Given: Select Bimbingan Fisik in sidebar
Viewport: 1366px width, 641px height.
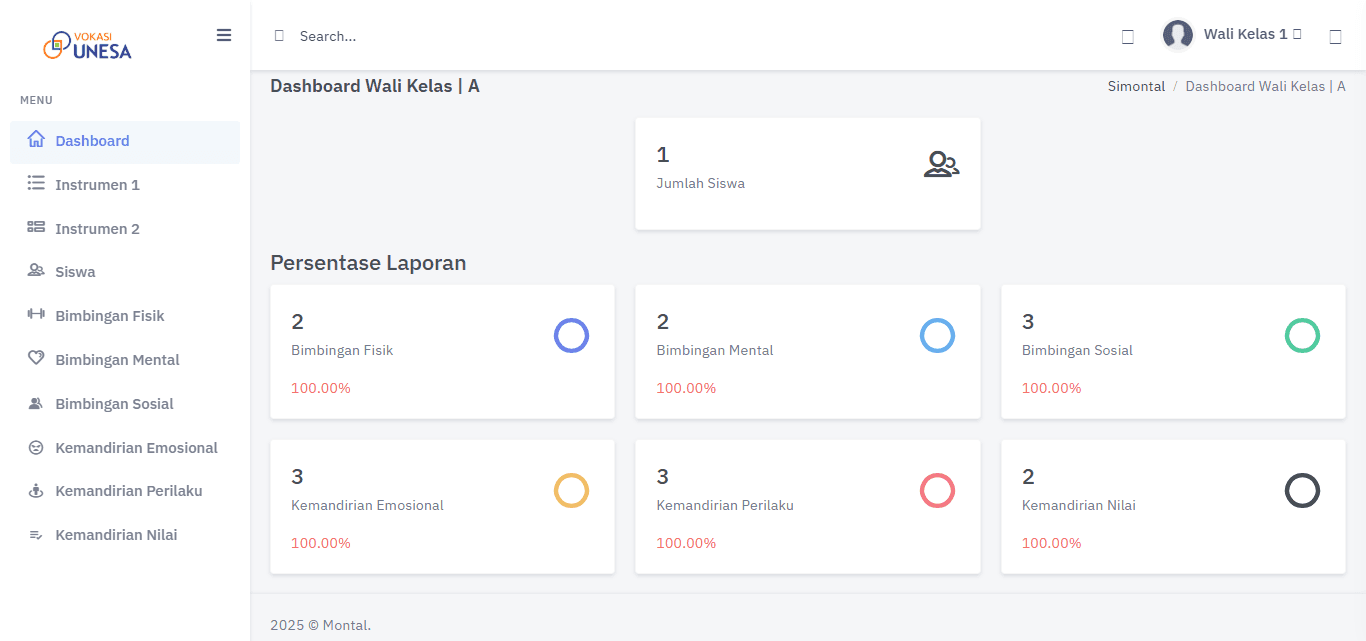Looking at the screenshot, I should [125, 316].
